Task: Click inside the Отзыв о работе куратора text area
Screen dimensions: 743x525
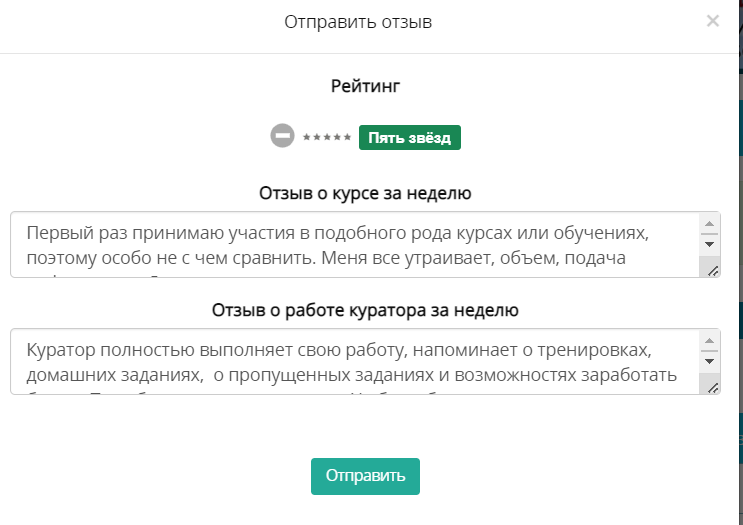Action: coord(354,362)
